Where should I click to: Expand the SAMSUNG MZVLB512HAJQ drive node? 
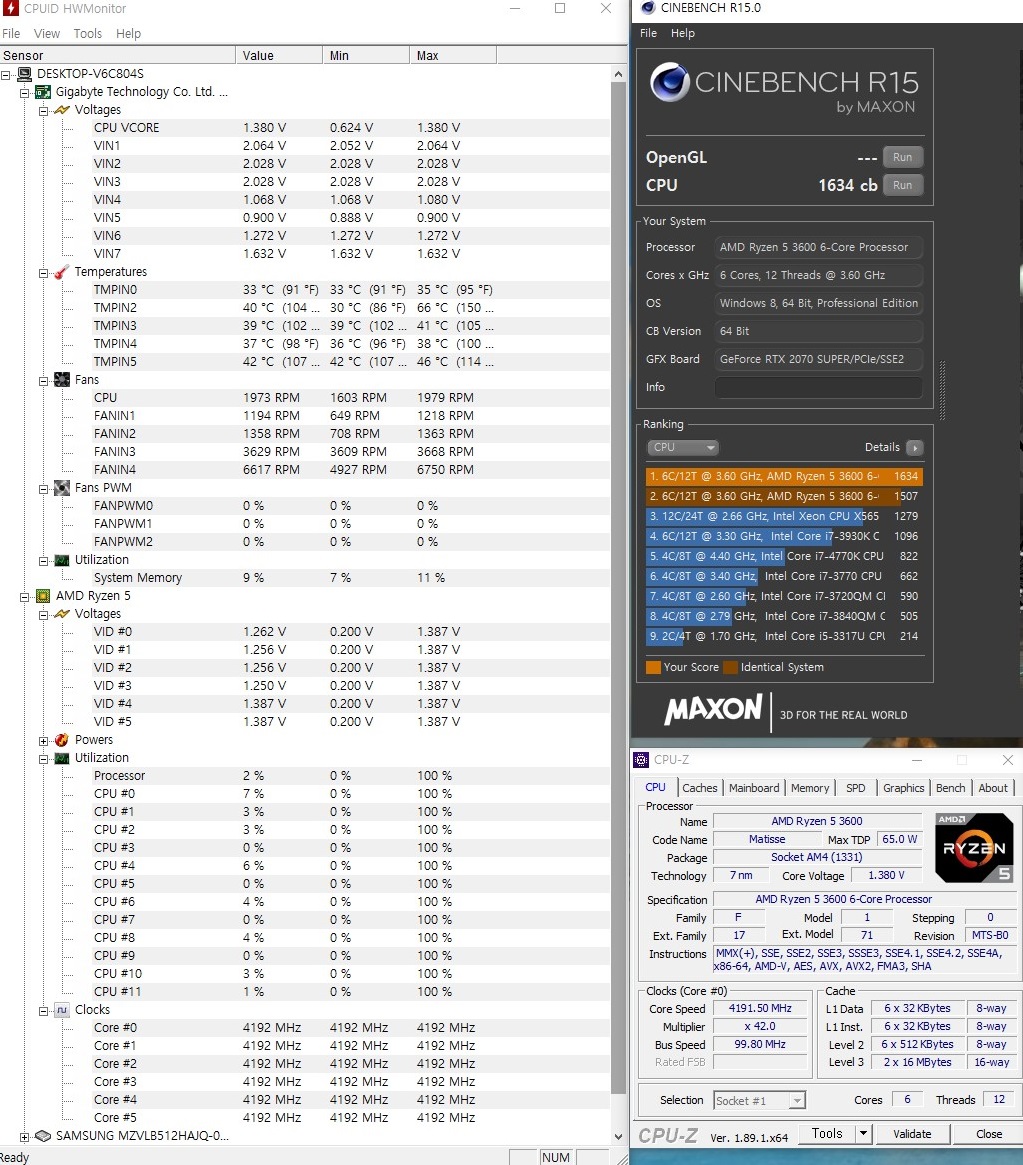click(x=25, y=1137)
